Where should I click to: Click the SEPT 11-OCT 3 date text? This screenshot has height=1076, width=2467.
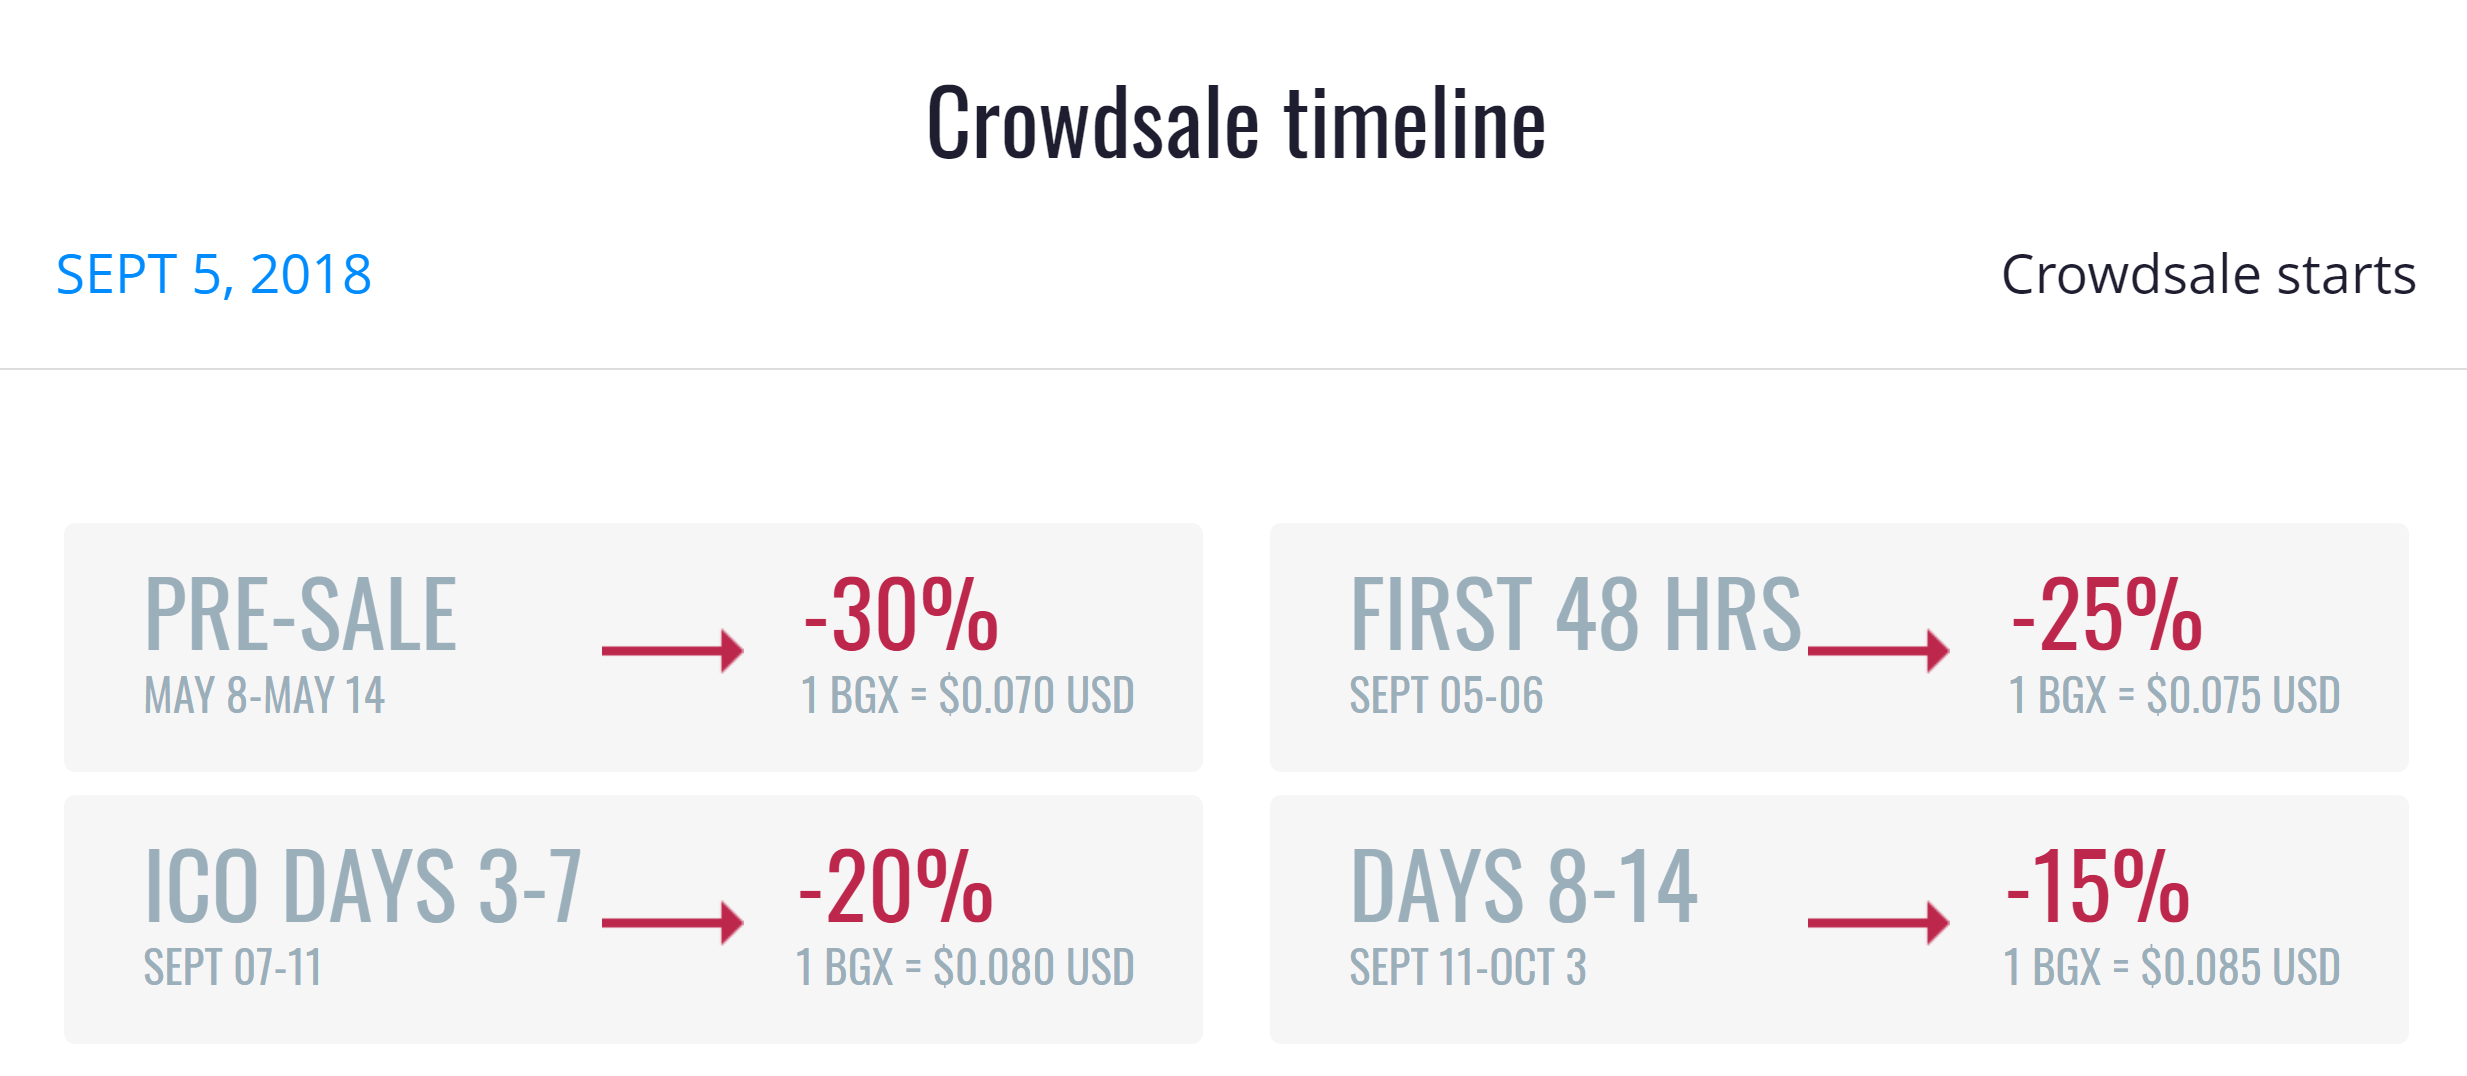(1468, 967)
